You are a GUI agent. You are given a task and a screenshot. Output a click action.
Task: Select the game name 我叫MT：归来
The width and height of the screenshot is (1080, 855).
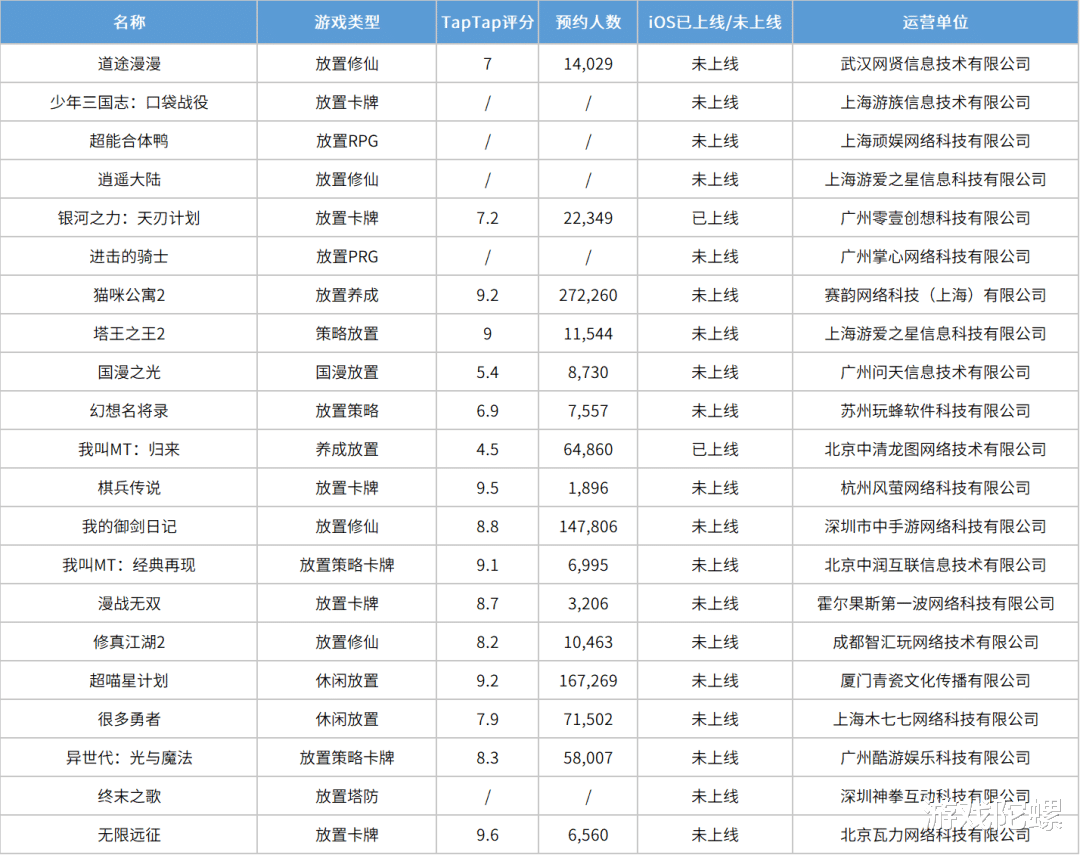tap(129, 450)
